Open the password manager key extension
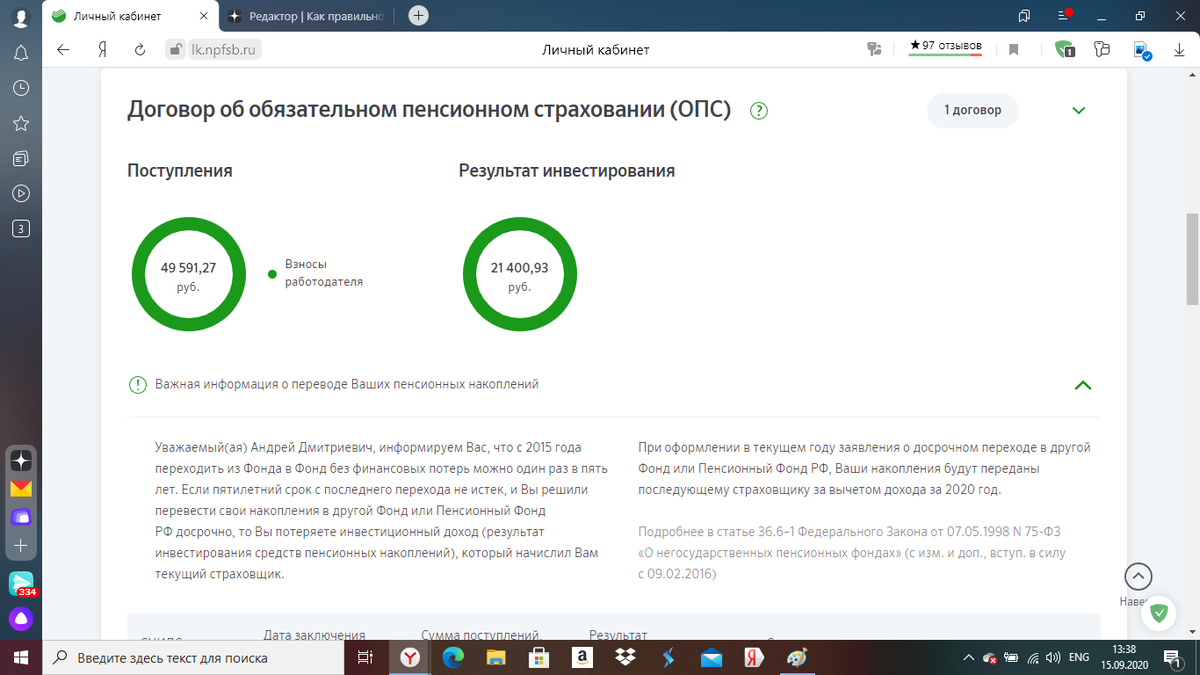Screen dimensions: 1200x675 pyautogui.click(x=1103, y=49)
